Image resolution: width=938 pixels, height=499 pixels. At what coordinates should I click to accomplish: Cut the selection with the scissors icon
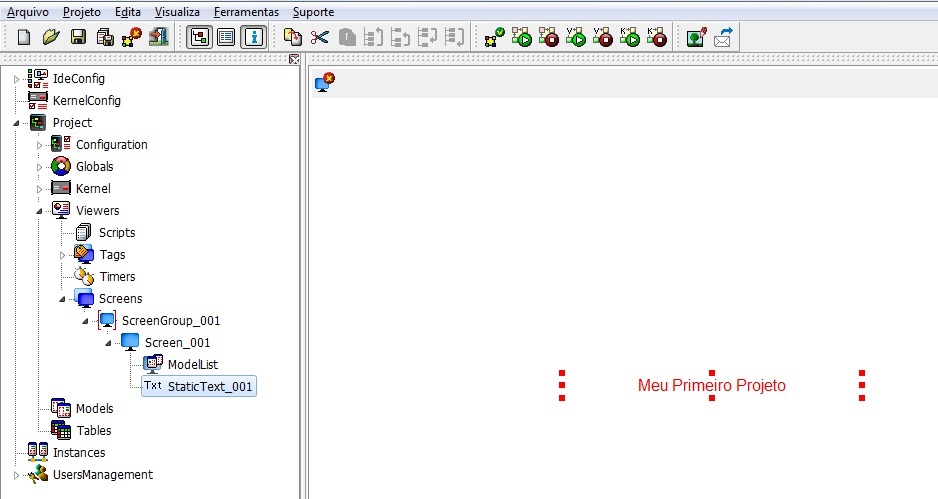click(x=319, y=37)
